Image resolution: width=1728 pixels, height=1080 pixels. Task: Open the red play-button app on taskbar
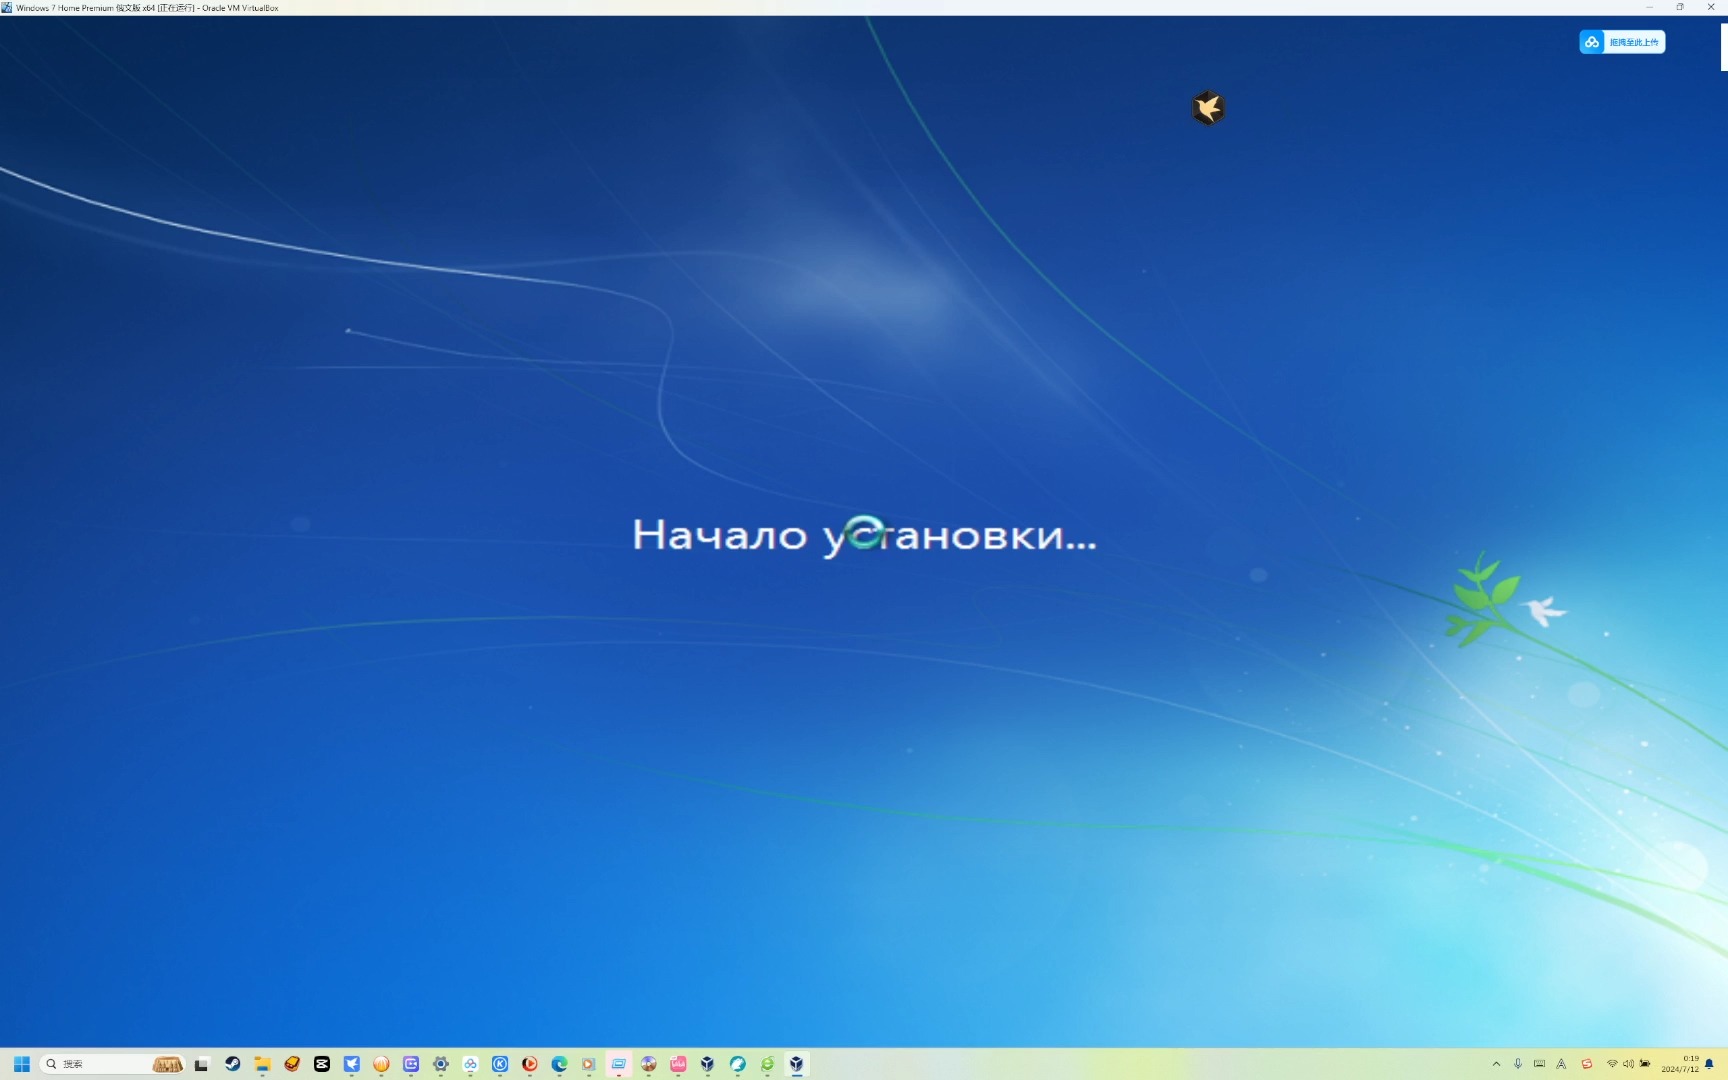tap(530, 1064)
